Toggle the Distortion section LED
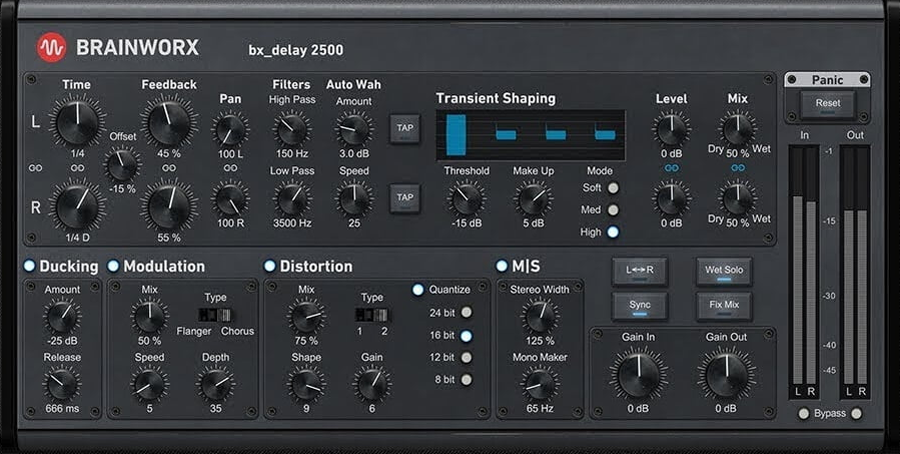 [x=269, y=266]
